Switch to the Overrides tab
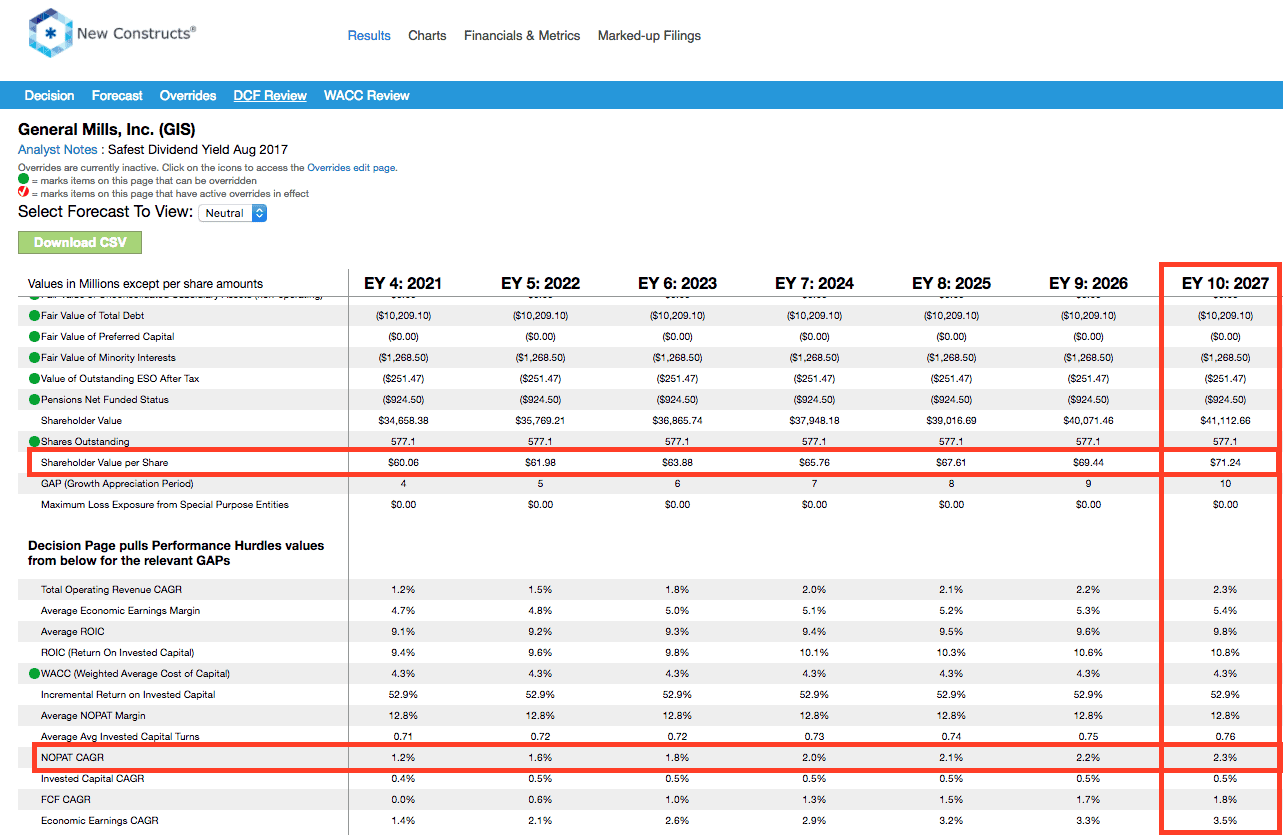 [188, 95]
